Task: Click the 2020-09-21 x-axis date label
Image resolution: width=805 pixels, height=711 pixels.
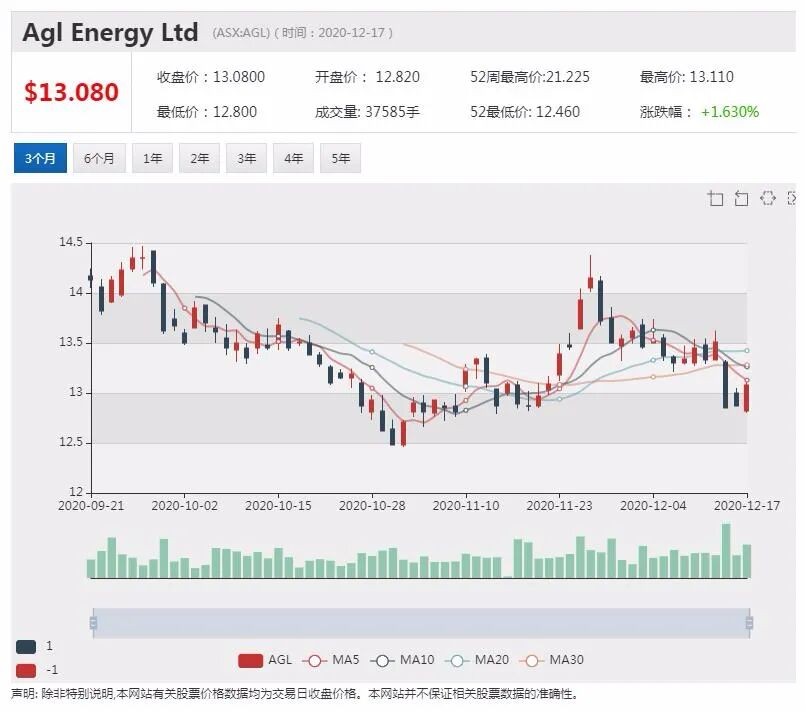Action: (91, 506)
